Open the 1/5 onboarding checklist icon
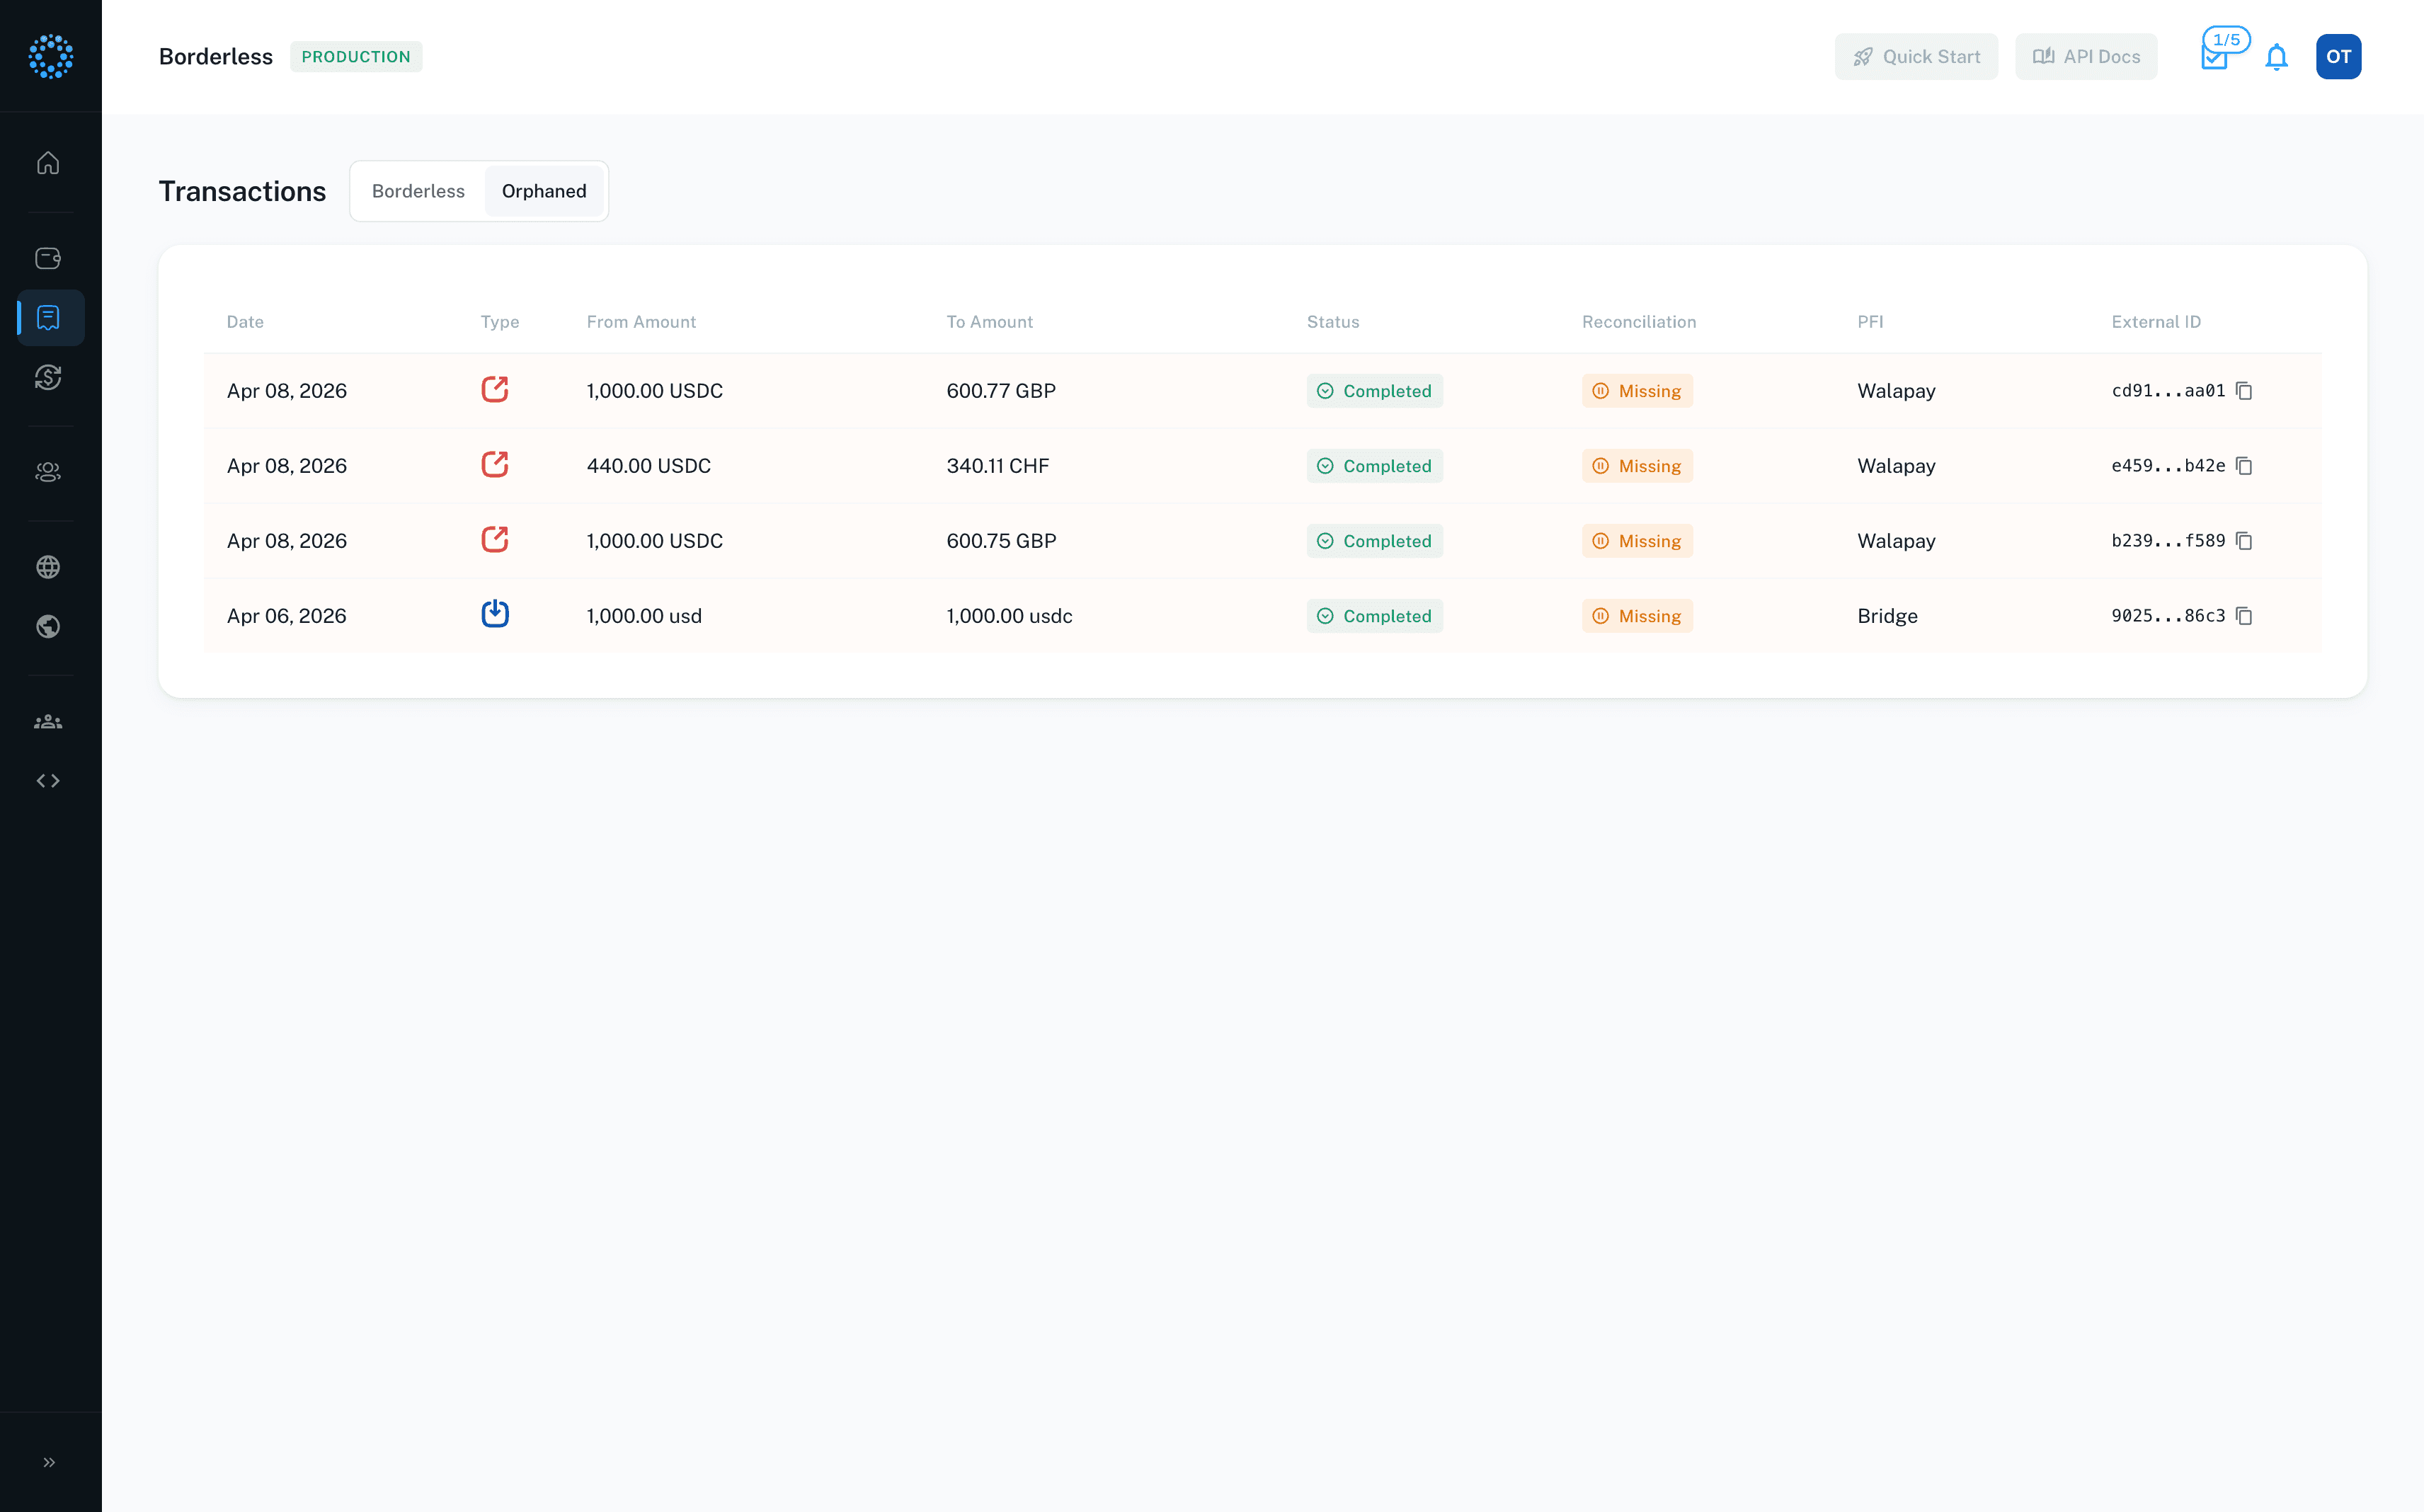 point(2216,55)
